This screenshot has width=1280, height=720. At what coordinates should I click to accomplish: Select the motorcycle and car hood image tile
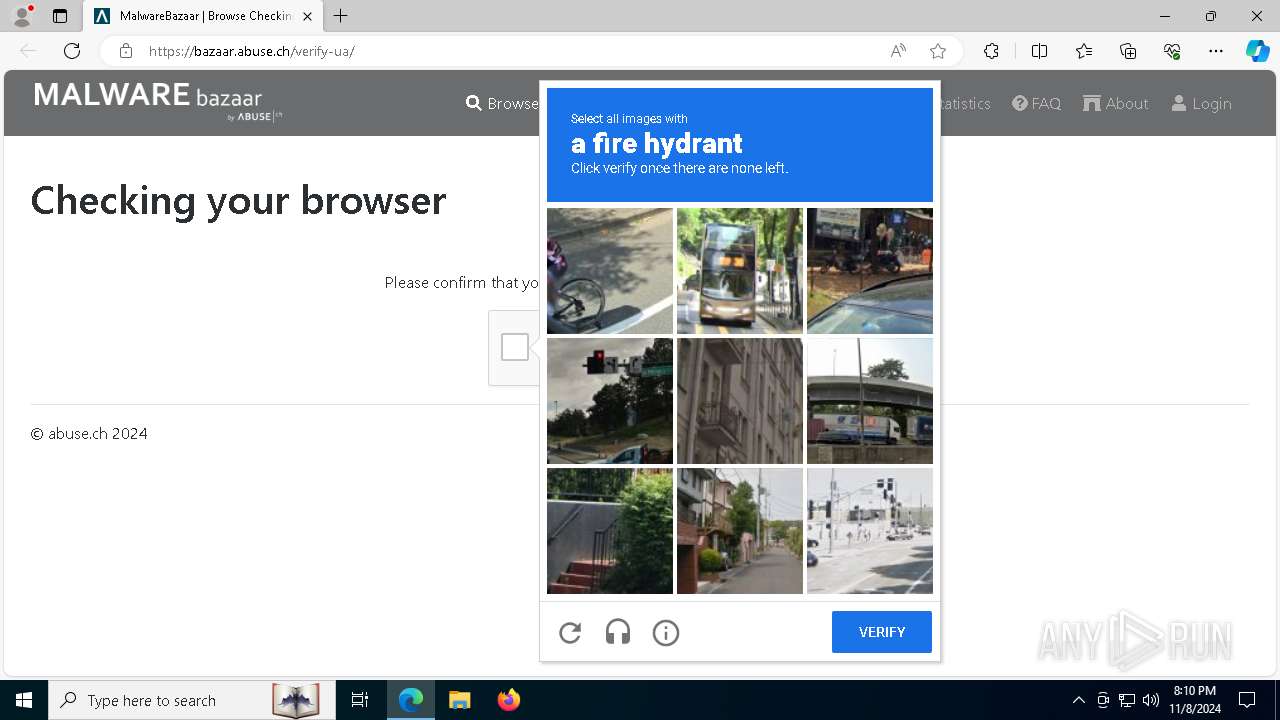pos(870,271)
